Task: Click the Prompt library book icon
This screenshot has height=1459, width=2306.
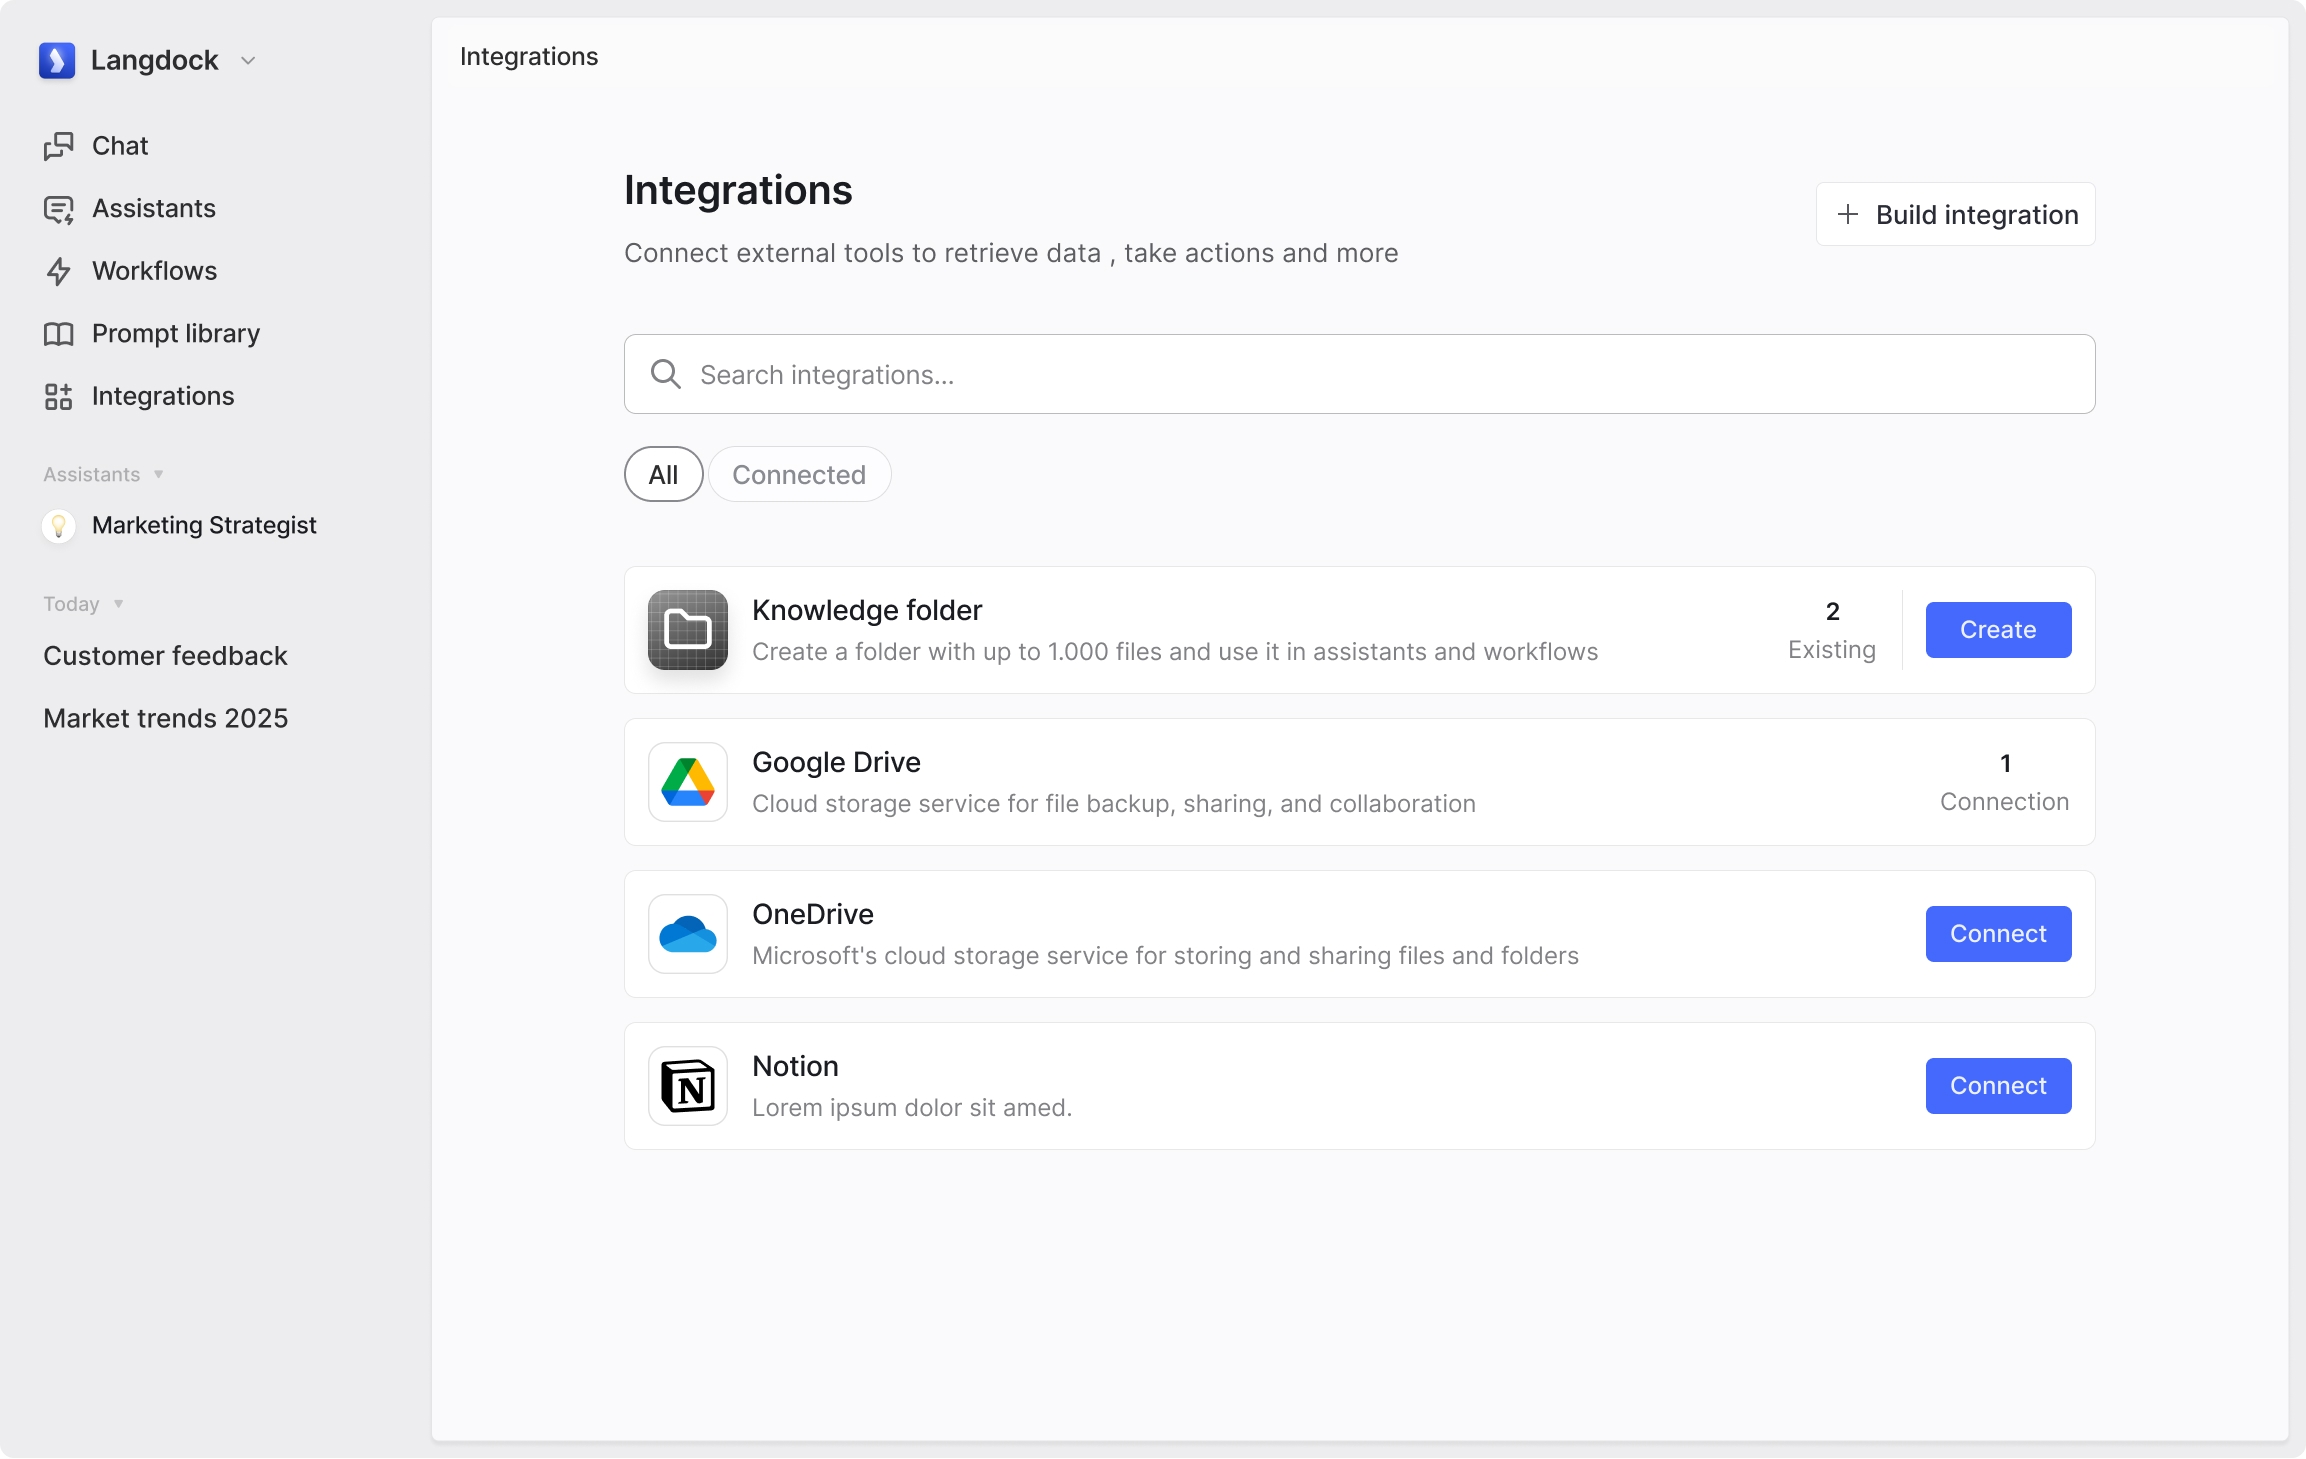Action: [x=59, y=334]
